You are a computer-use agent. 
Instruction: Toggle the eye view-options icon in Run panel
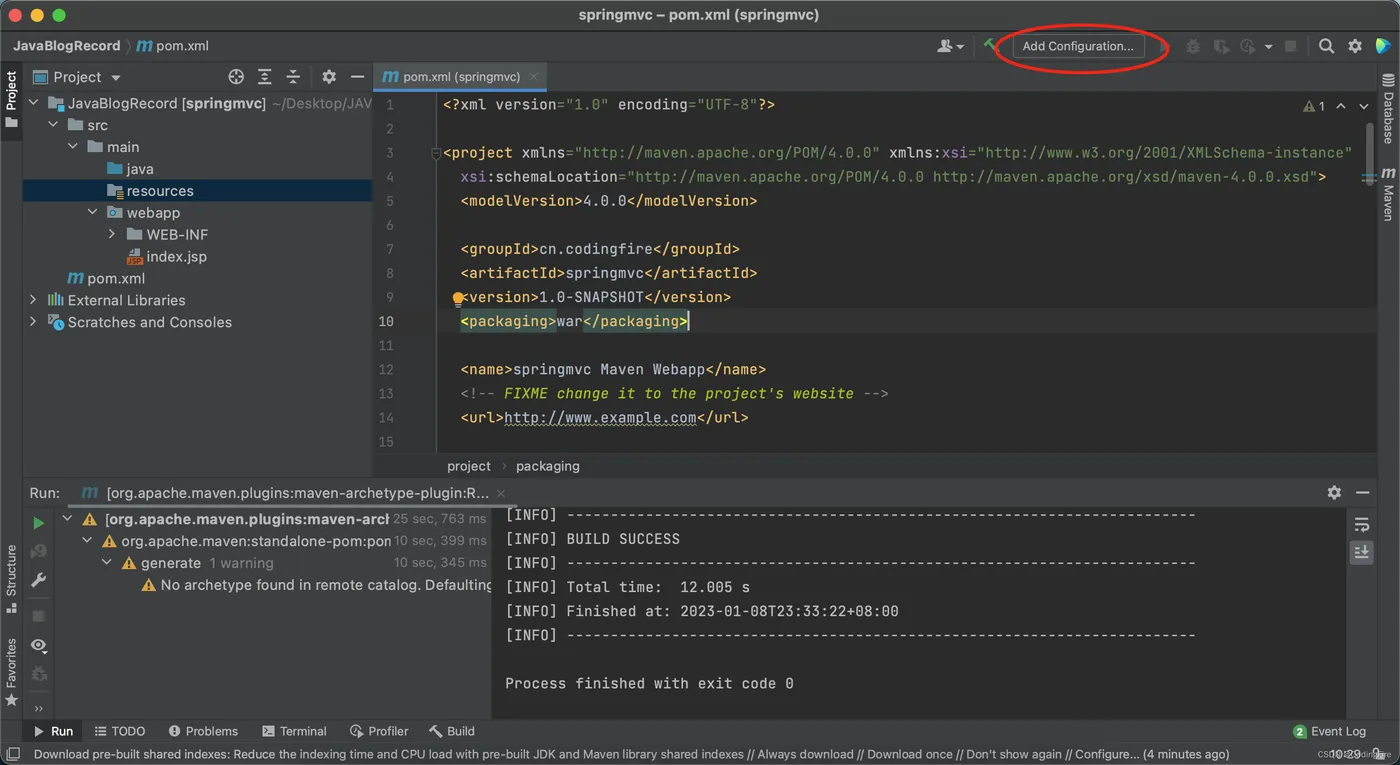(x=39, y=645)
